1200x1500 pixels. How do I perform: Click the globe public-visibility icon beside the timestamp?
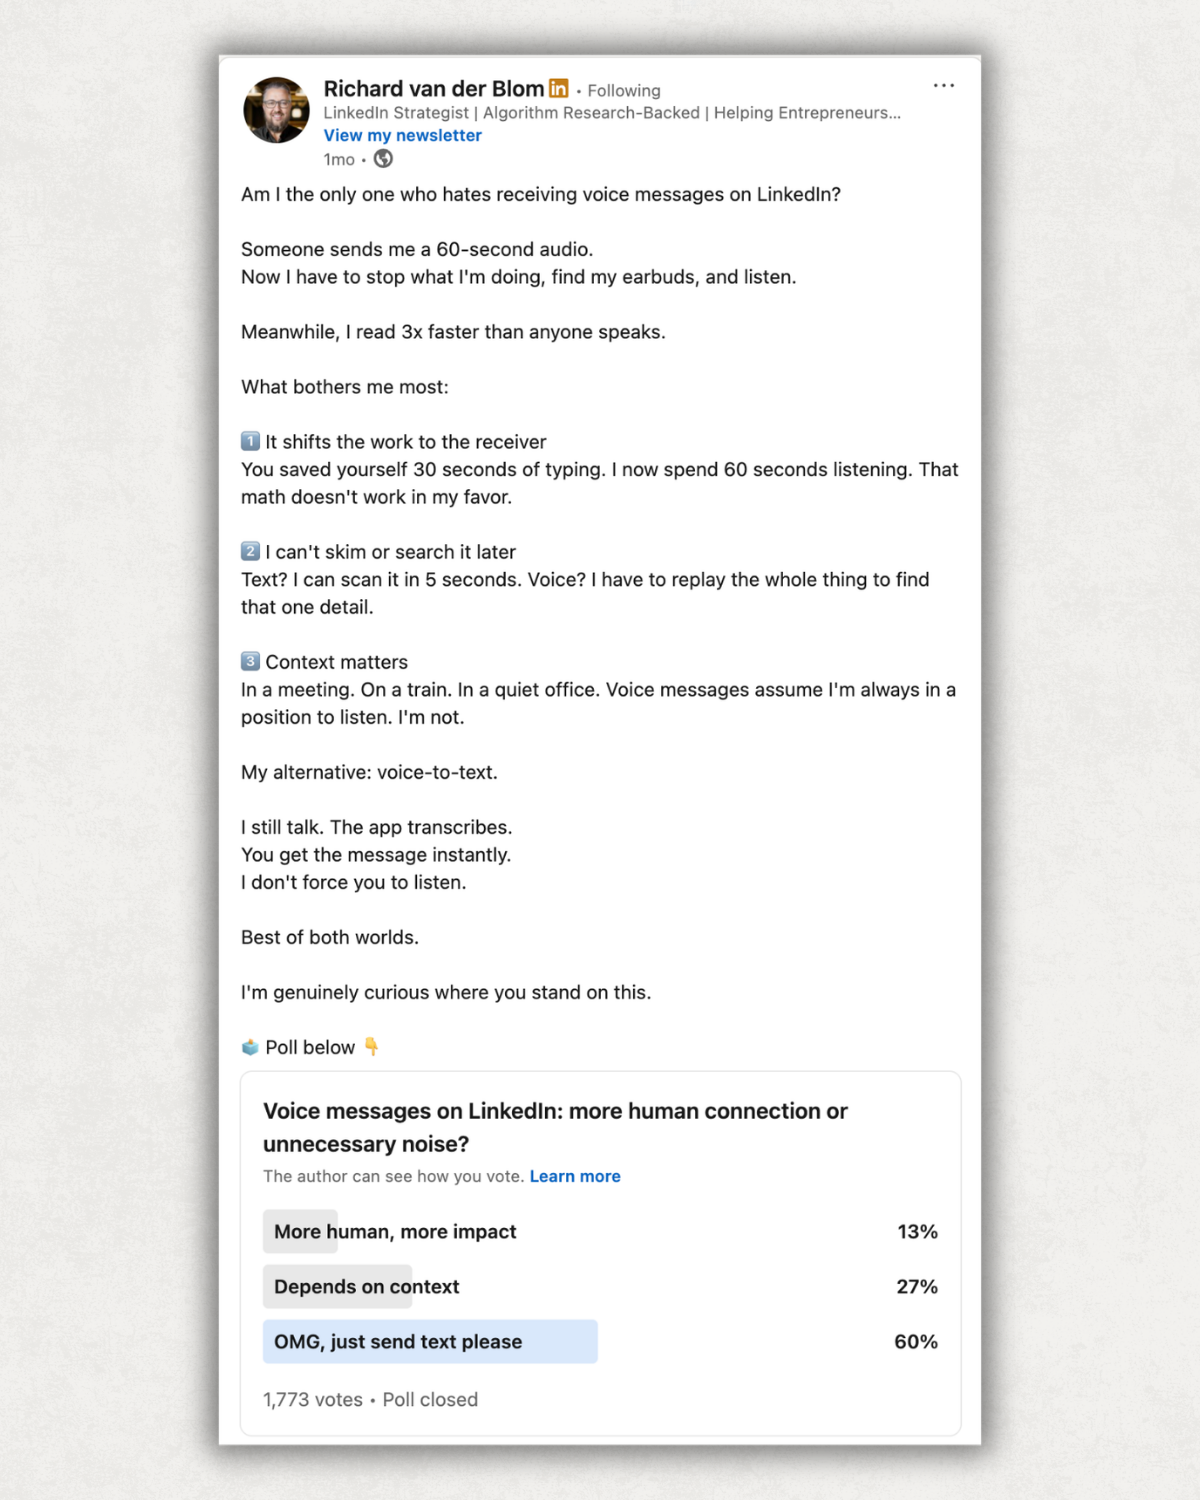tap(384, 158)
